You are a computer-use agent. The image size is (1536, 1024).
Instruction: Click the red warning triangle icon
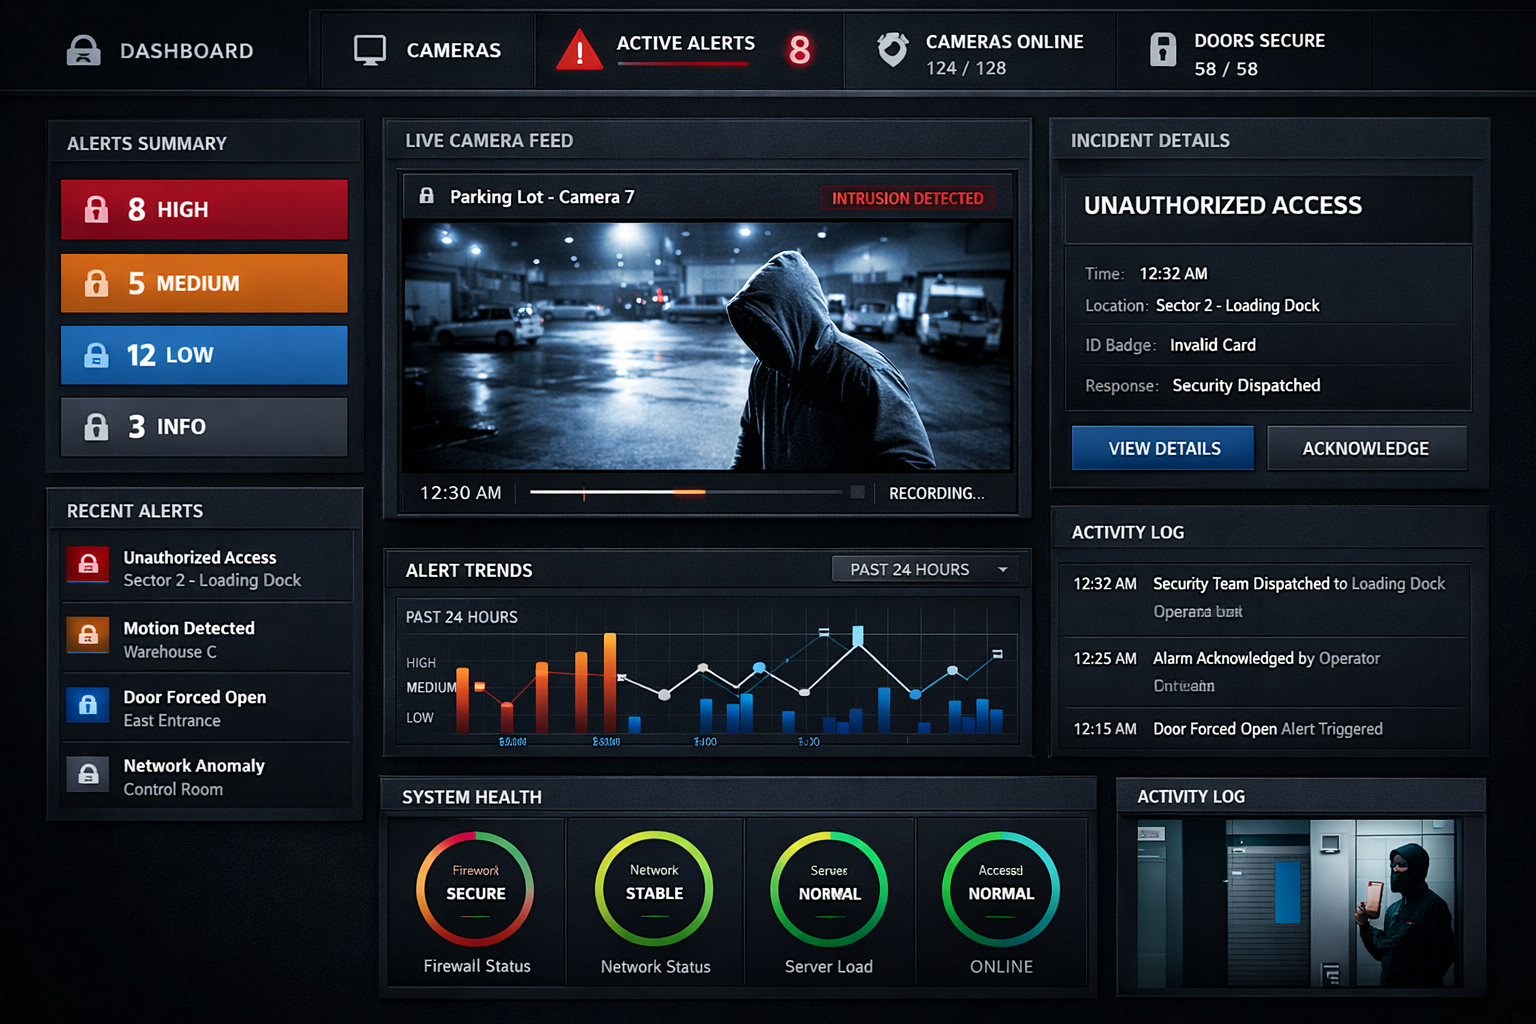click(579, 50)
